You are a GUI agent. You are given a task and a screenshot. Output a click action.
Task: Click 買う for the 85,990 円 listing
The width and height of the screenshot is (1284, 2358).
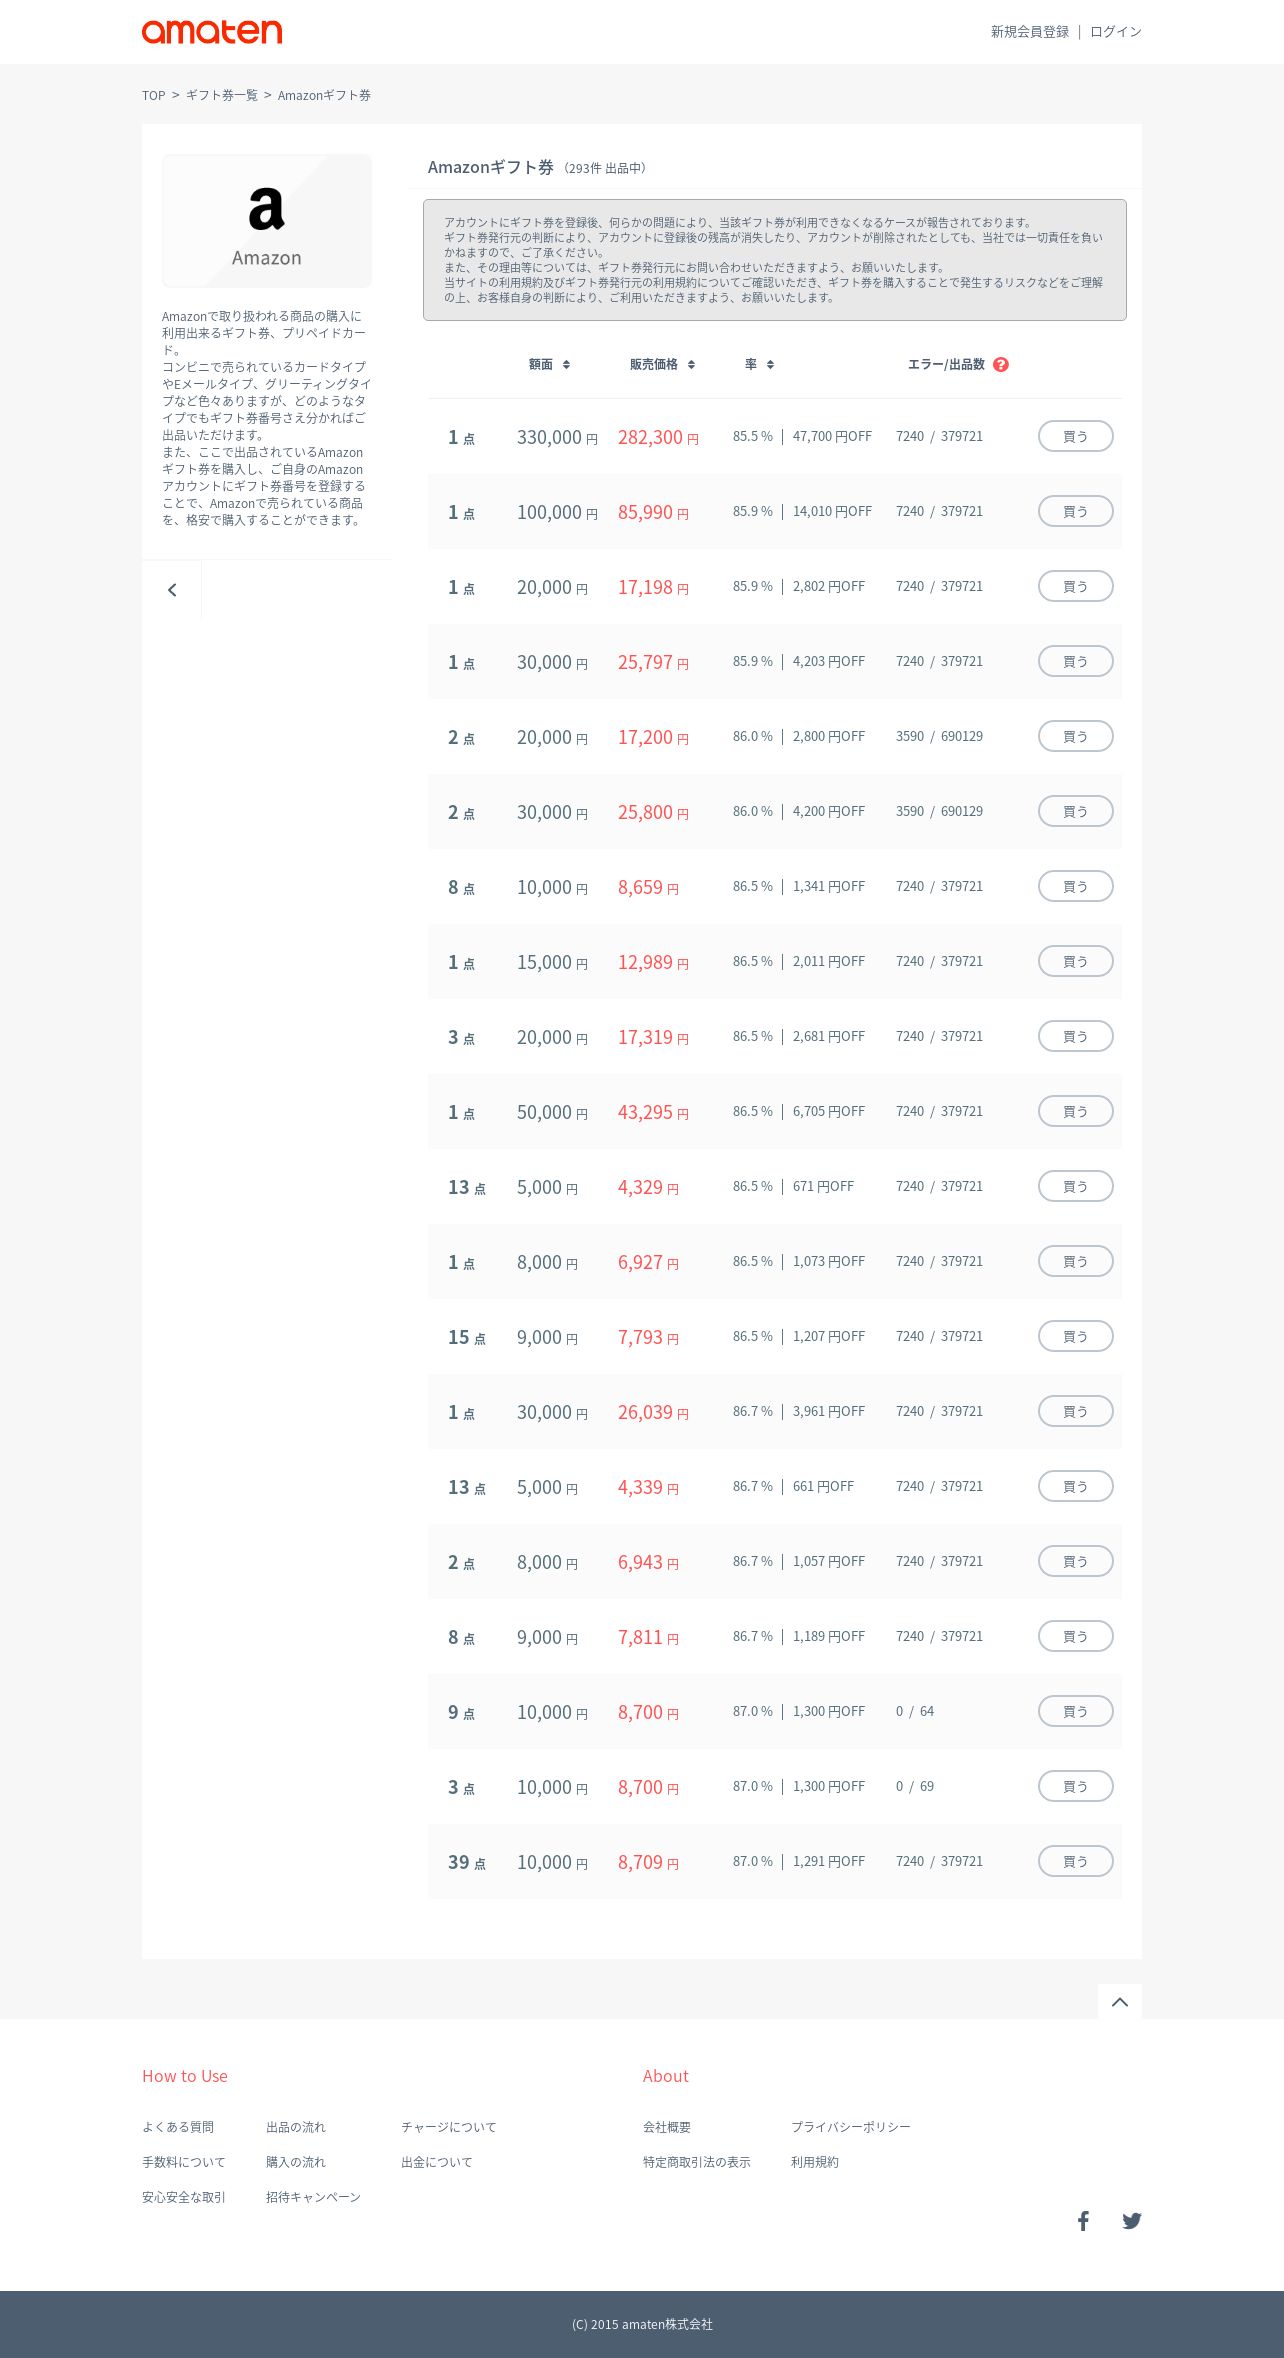[x=1075, y=512]
